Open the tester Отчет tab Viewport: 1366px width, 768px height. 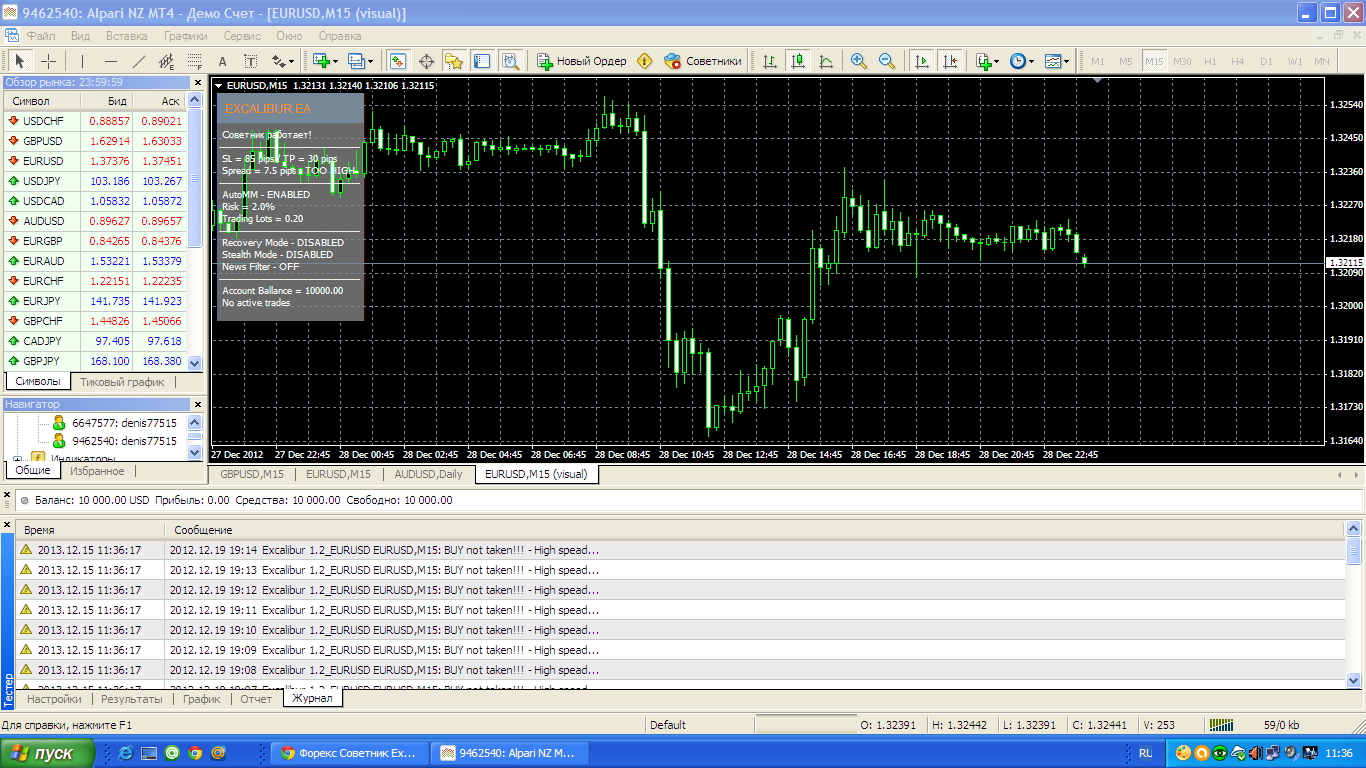pyautogui.click(x=256, y=699)
